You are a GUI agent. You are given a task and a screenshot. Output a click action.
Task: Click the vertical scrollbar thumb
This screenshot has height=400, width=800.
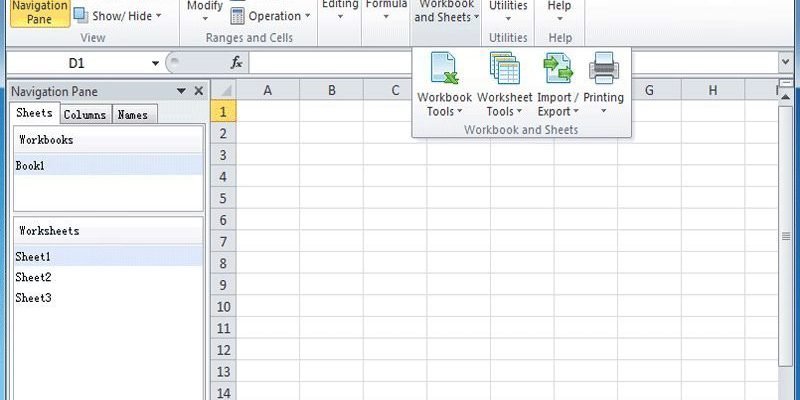786,236
